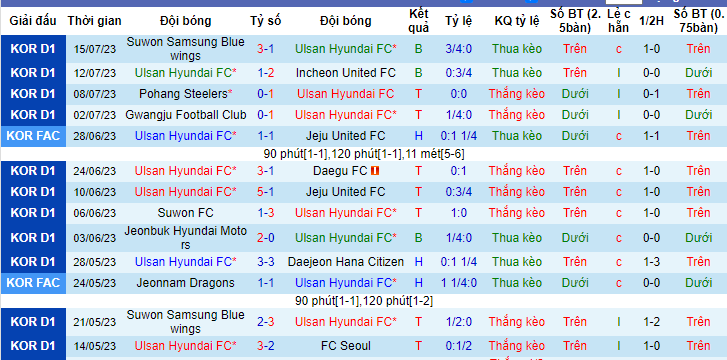
Task: Select Daejeon Hana Citizen team name
Action: coord(345,262)
